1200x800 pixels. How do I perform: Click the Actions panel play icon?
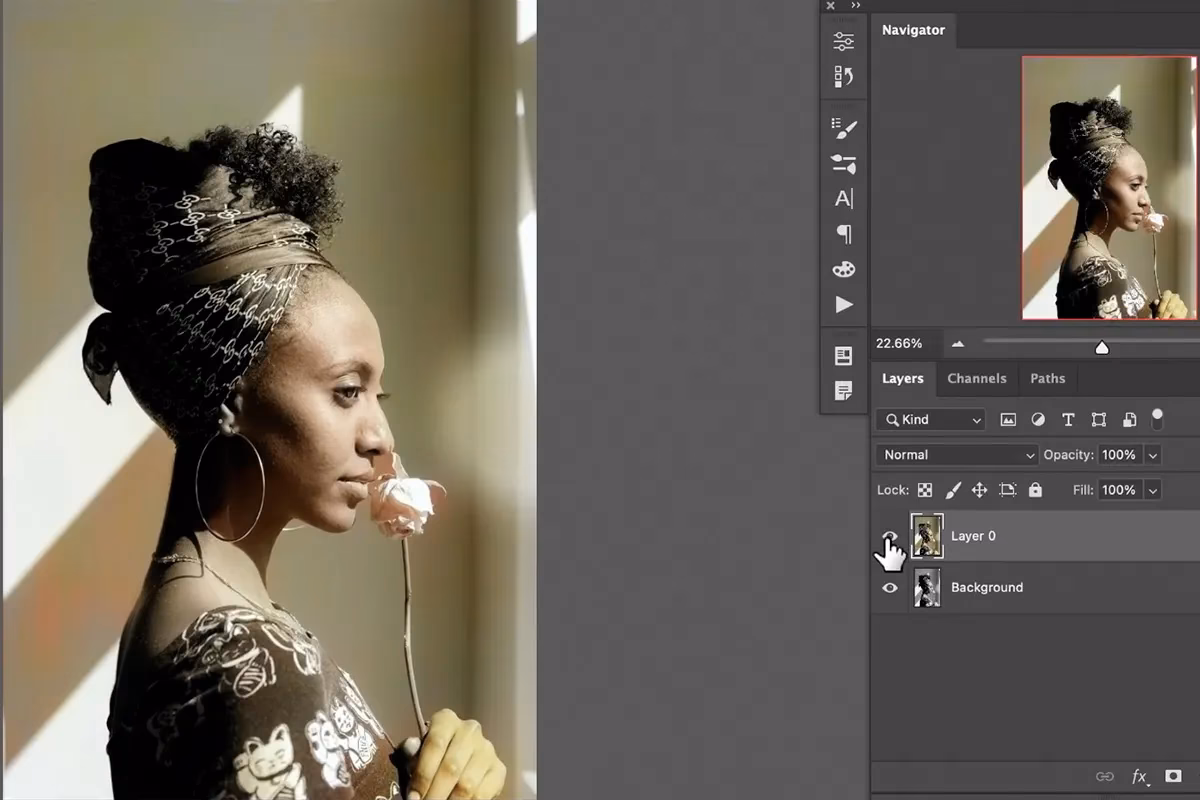point(845,305)
